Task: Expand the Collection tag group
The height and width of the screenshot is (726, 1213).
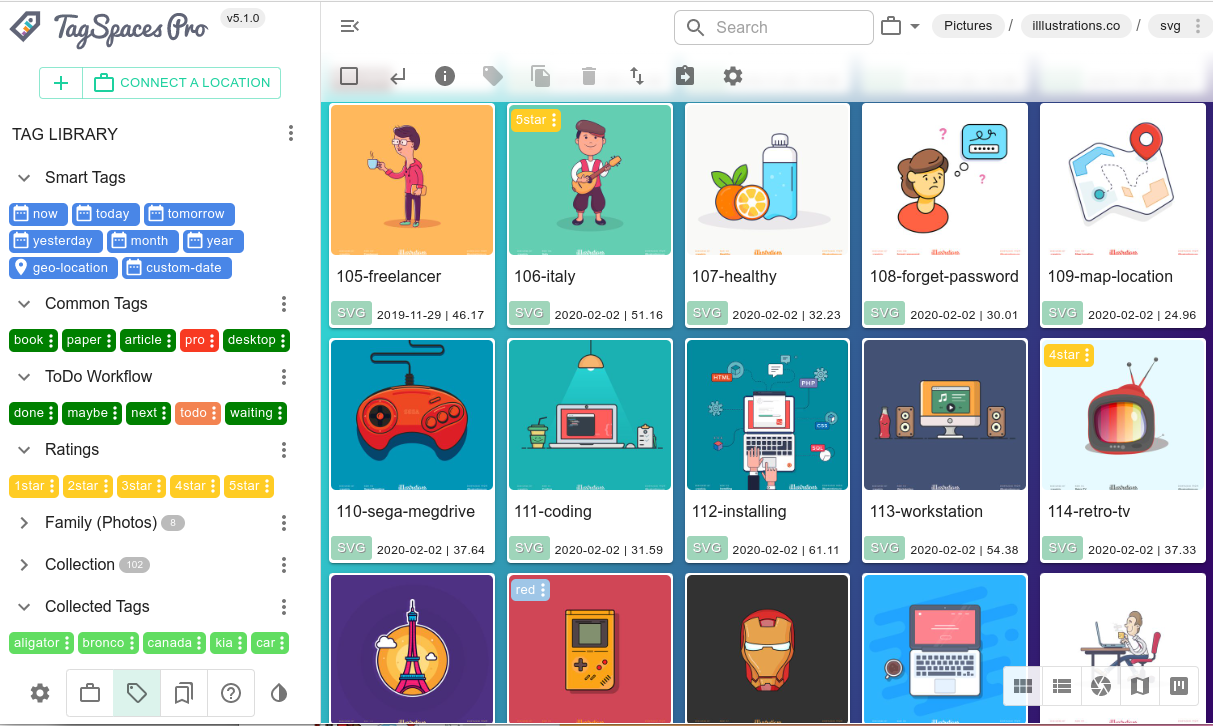Action: point(24,565)
